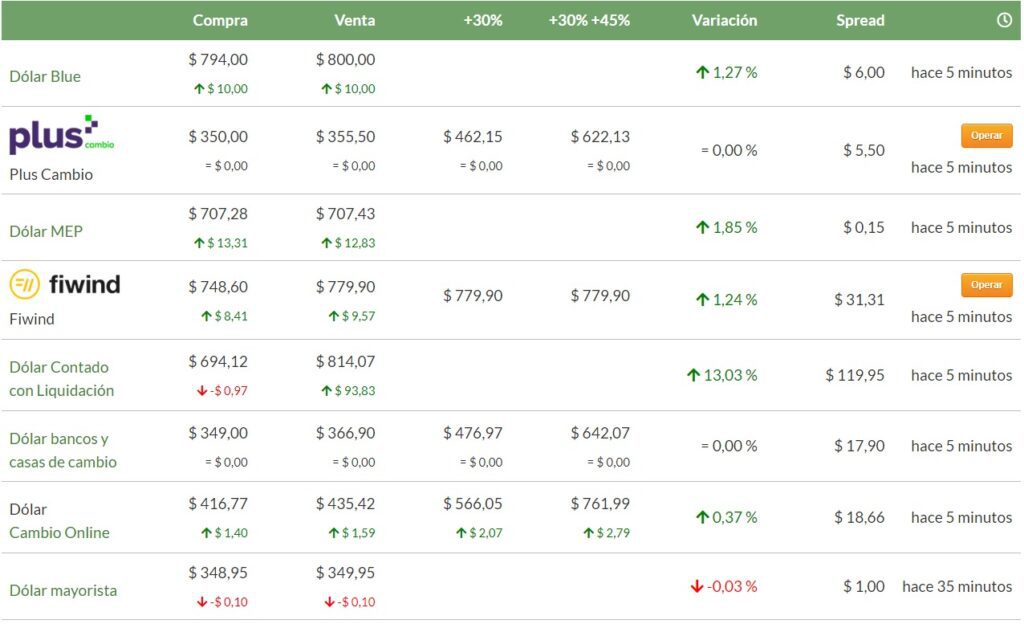Open Dólar Contado con Liquidación link
This screenshot has width=1024, height=624.
[x=61, y=379]
